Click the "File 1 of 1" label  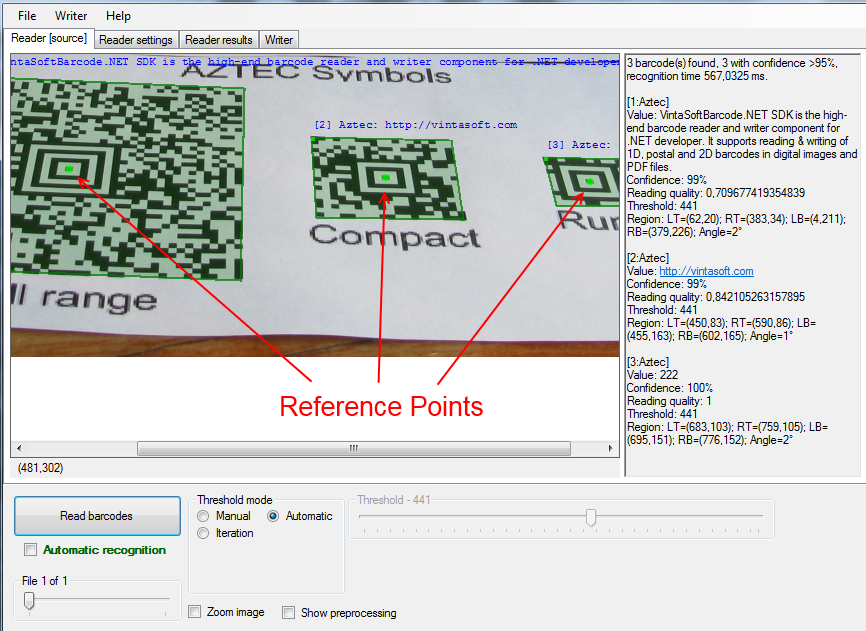click(45, 581)
